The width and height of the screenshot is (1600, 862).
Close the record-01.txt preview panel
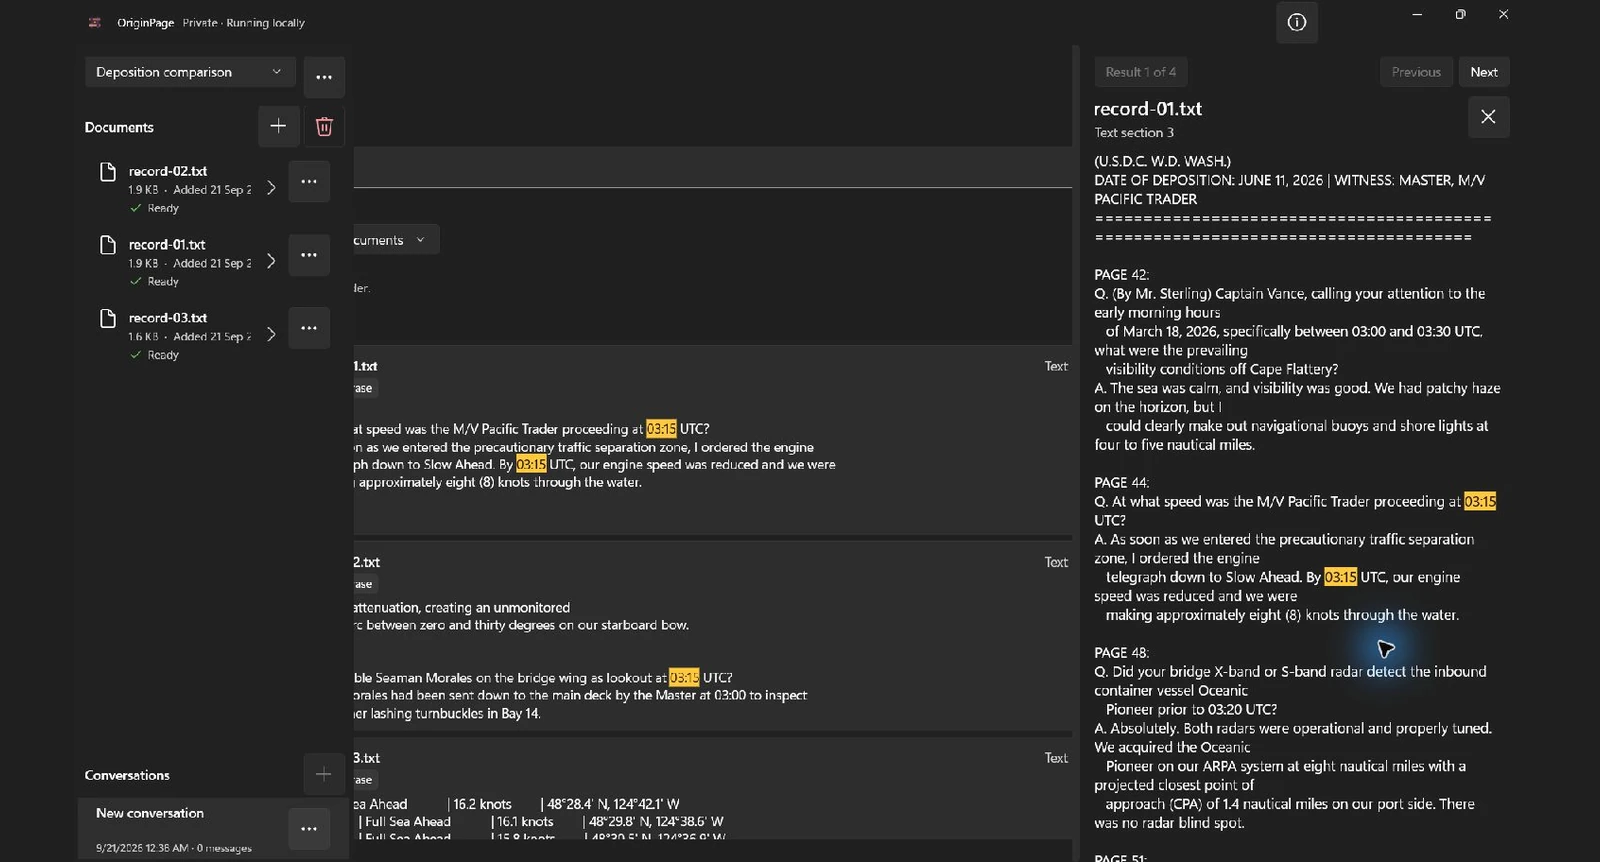tap(1488, 117)
